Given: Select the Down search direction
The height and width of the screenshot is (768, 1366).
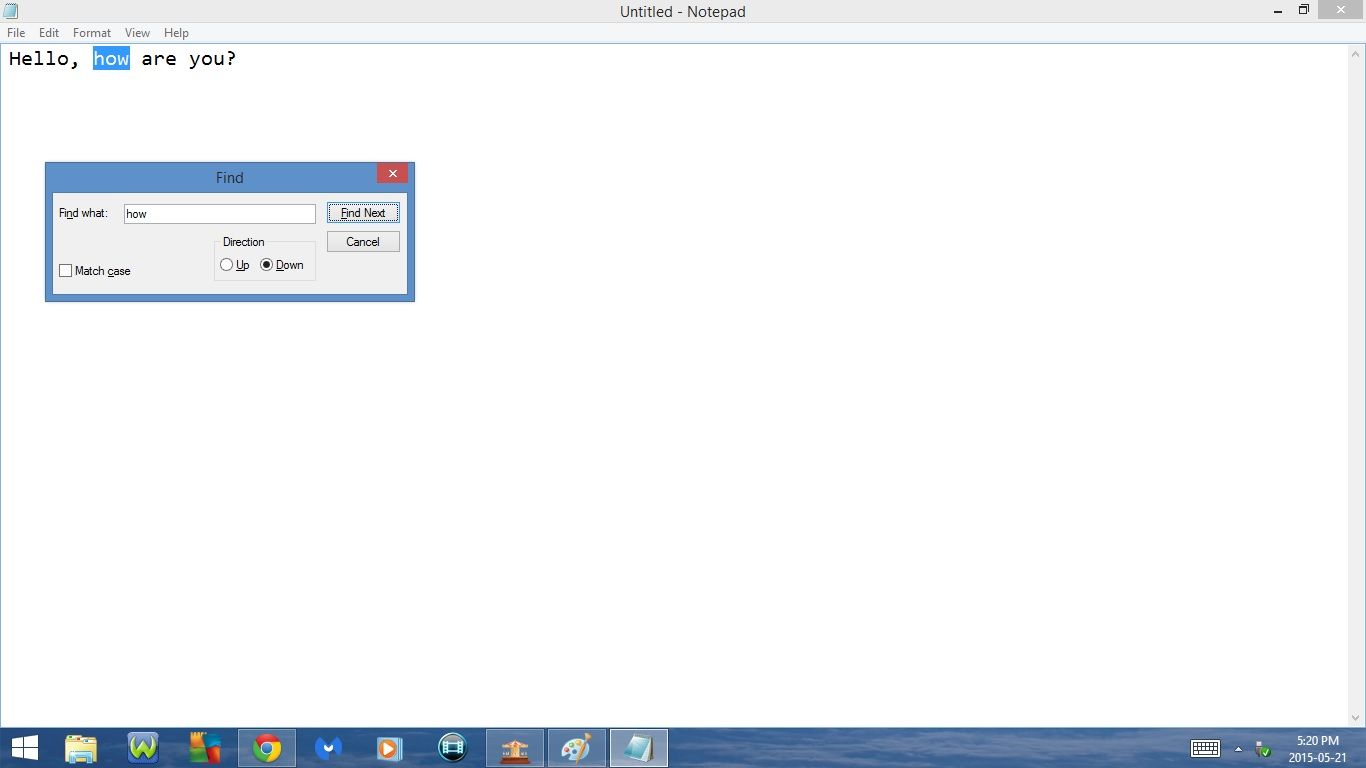Looking at the screenshot, I should coord(266,264).
